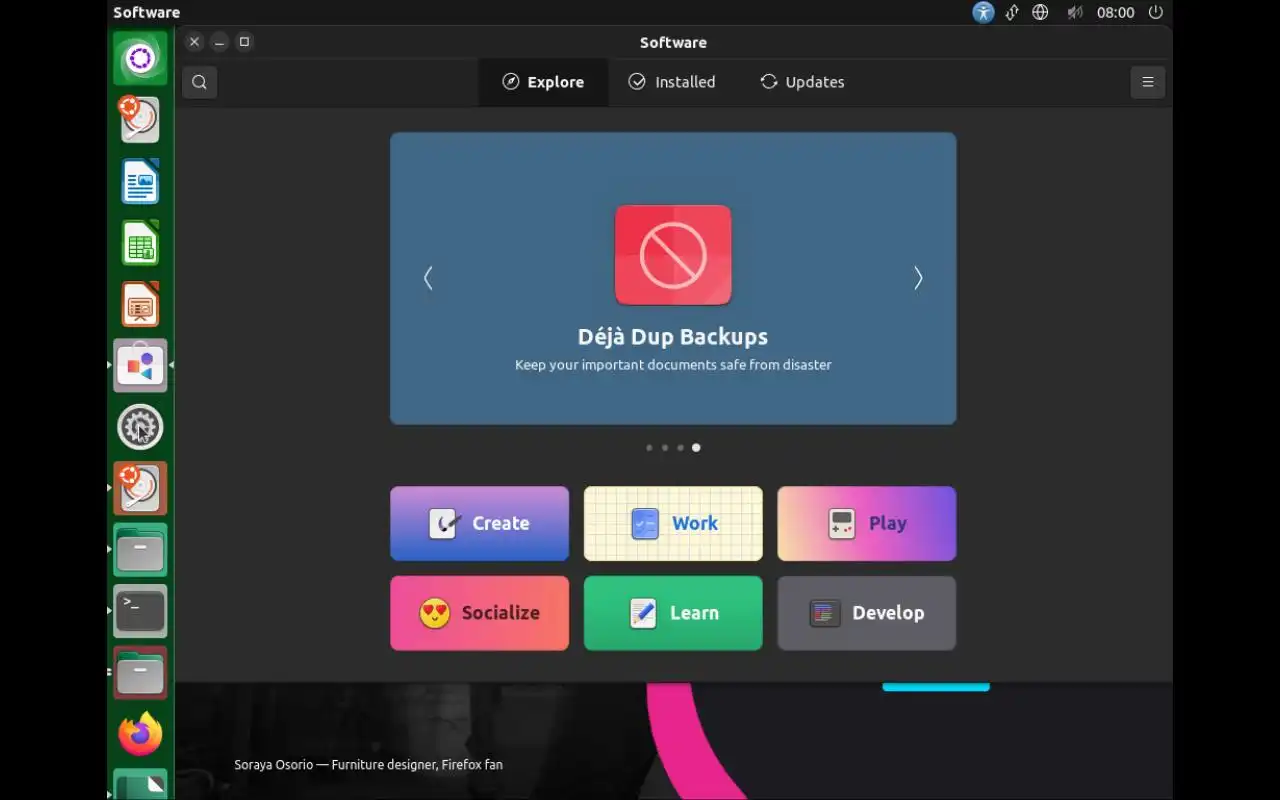The height and width of the screenshot is (800, 1280).
Task: Select the second carousel page dot
Action: [x=665, y=448]
